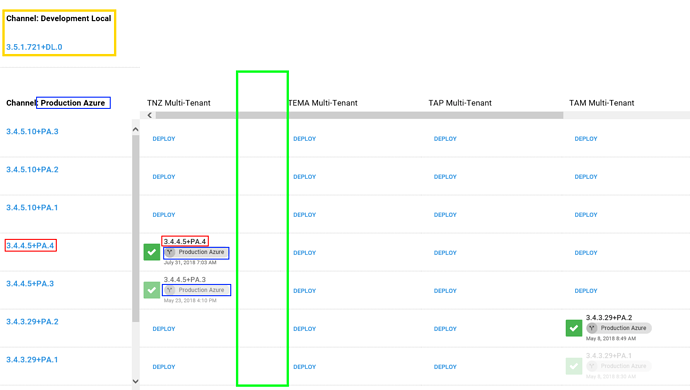This screenshot has height=390, width=690.
Task: Click left arrow of horizontal scrollbar
Action: point(150,115)
